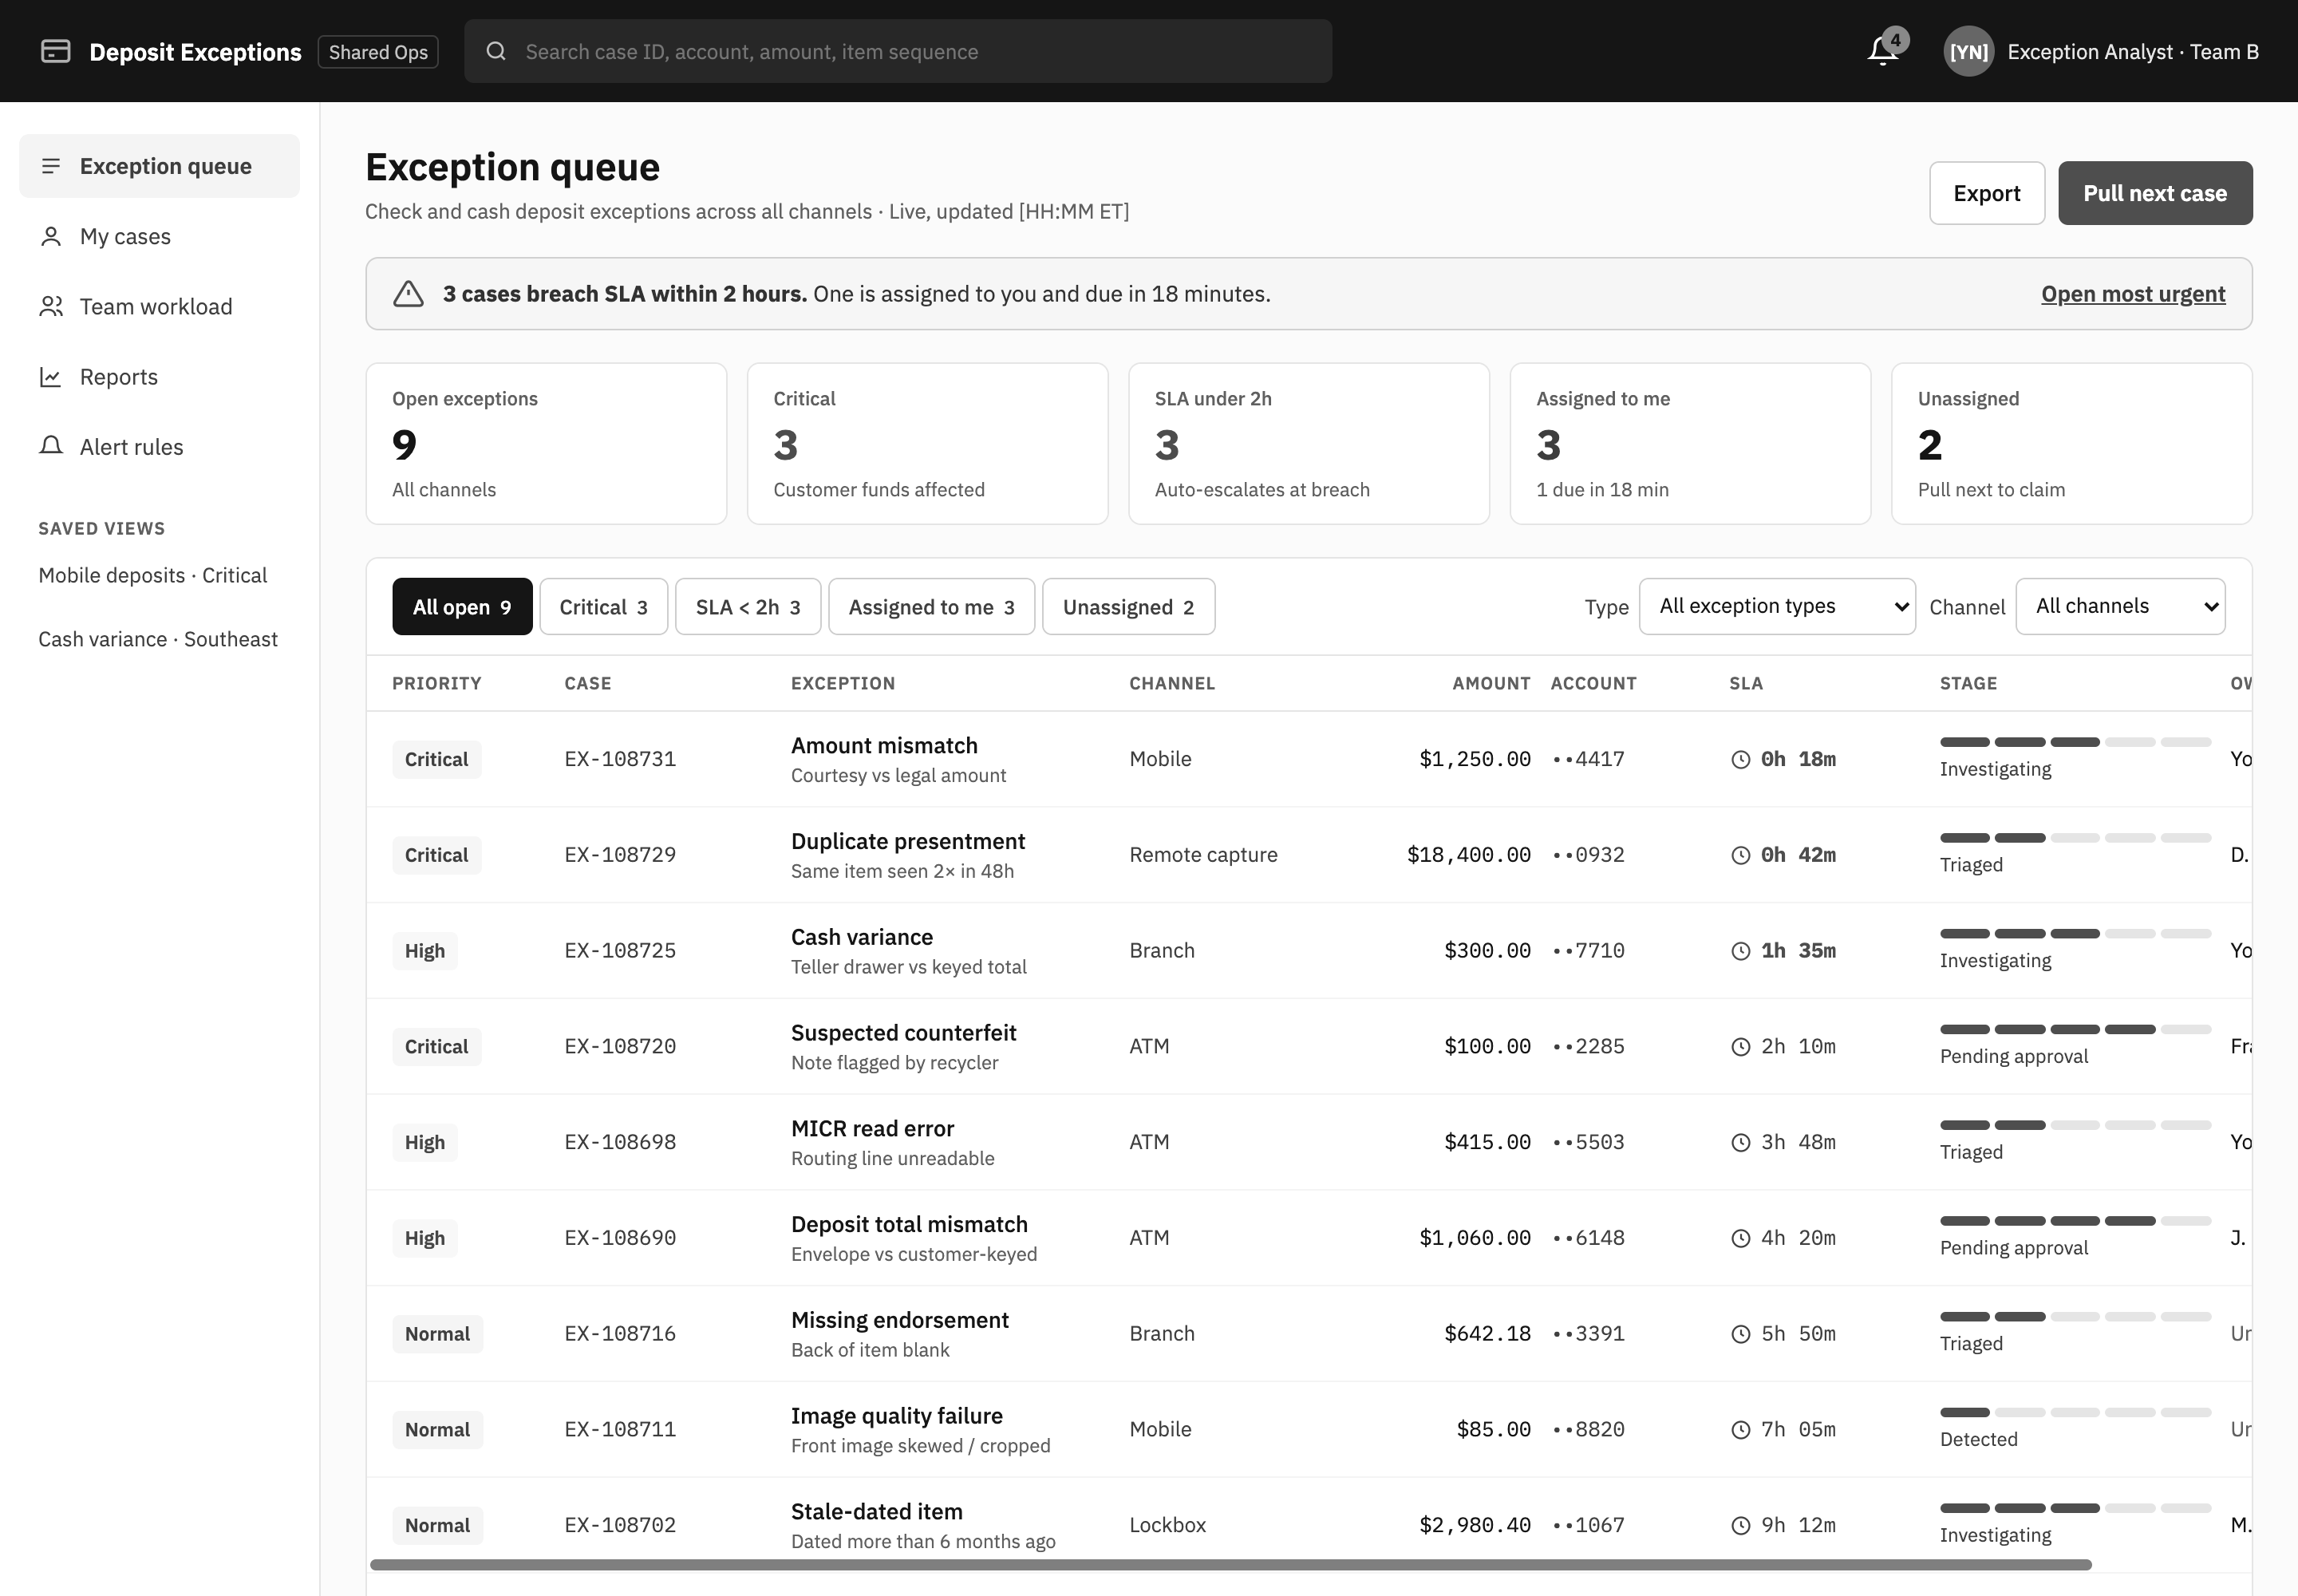Show the Assigned to me tab

click(931, 607)
